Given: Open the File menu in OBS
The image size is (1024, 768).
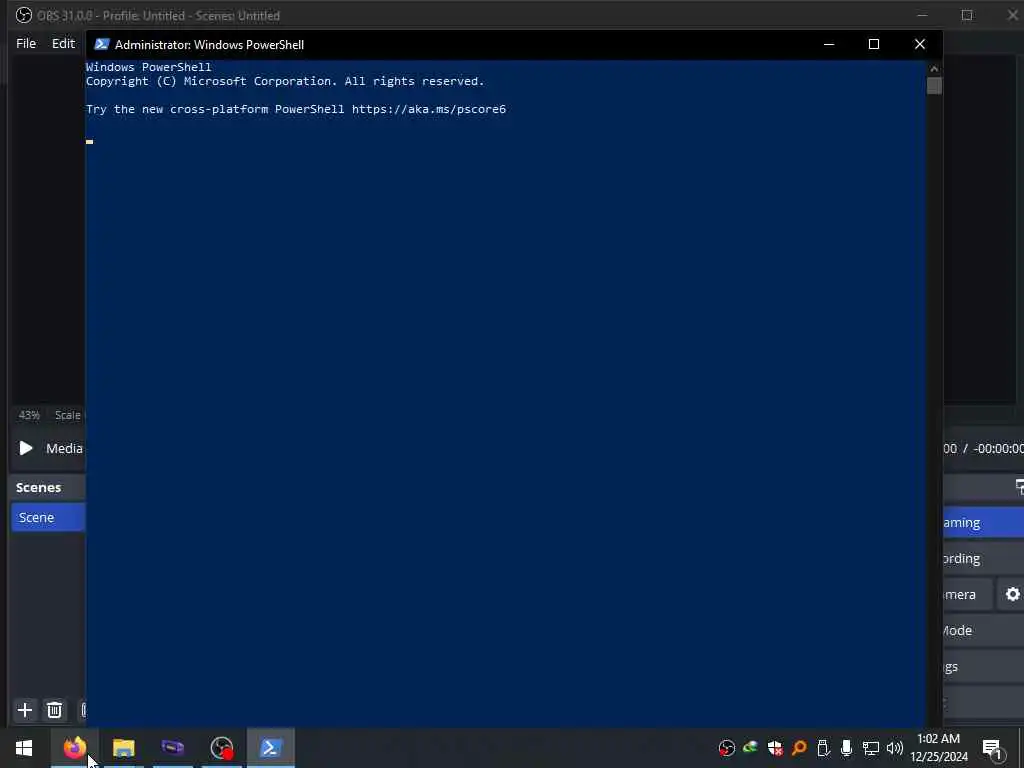Looking at the screenshot, I should [26, 43].
